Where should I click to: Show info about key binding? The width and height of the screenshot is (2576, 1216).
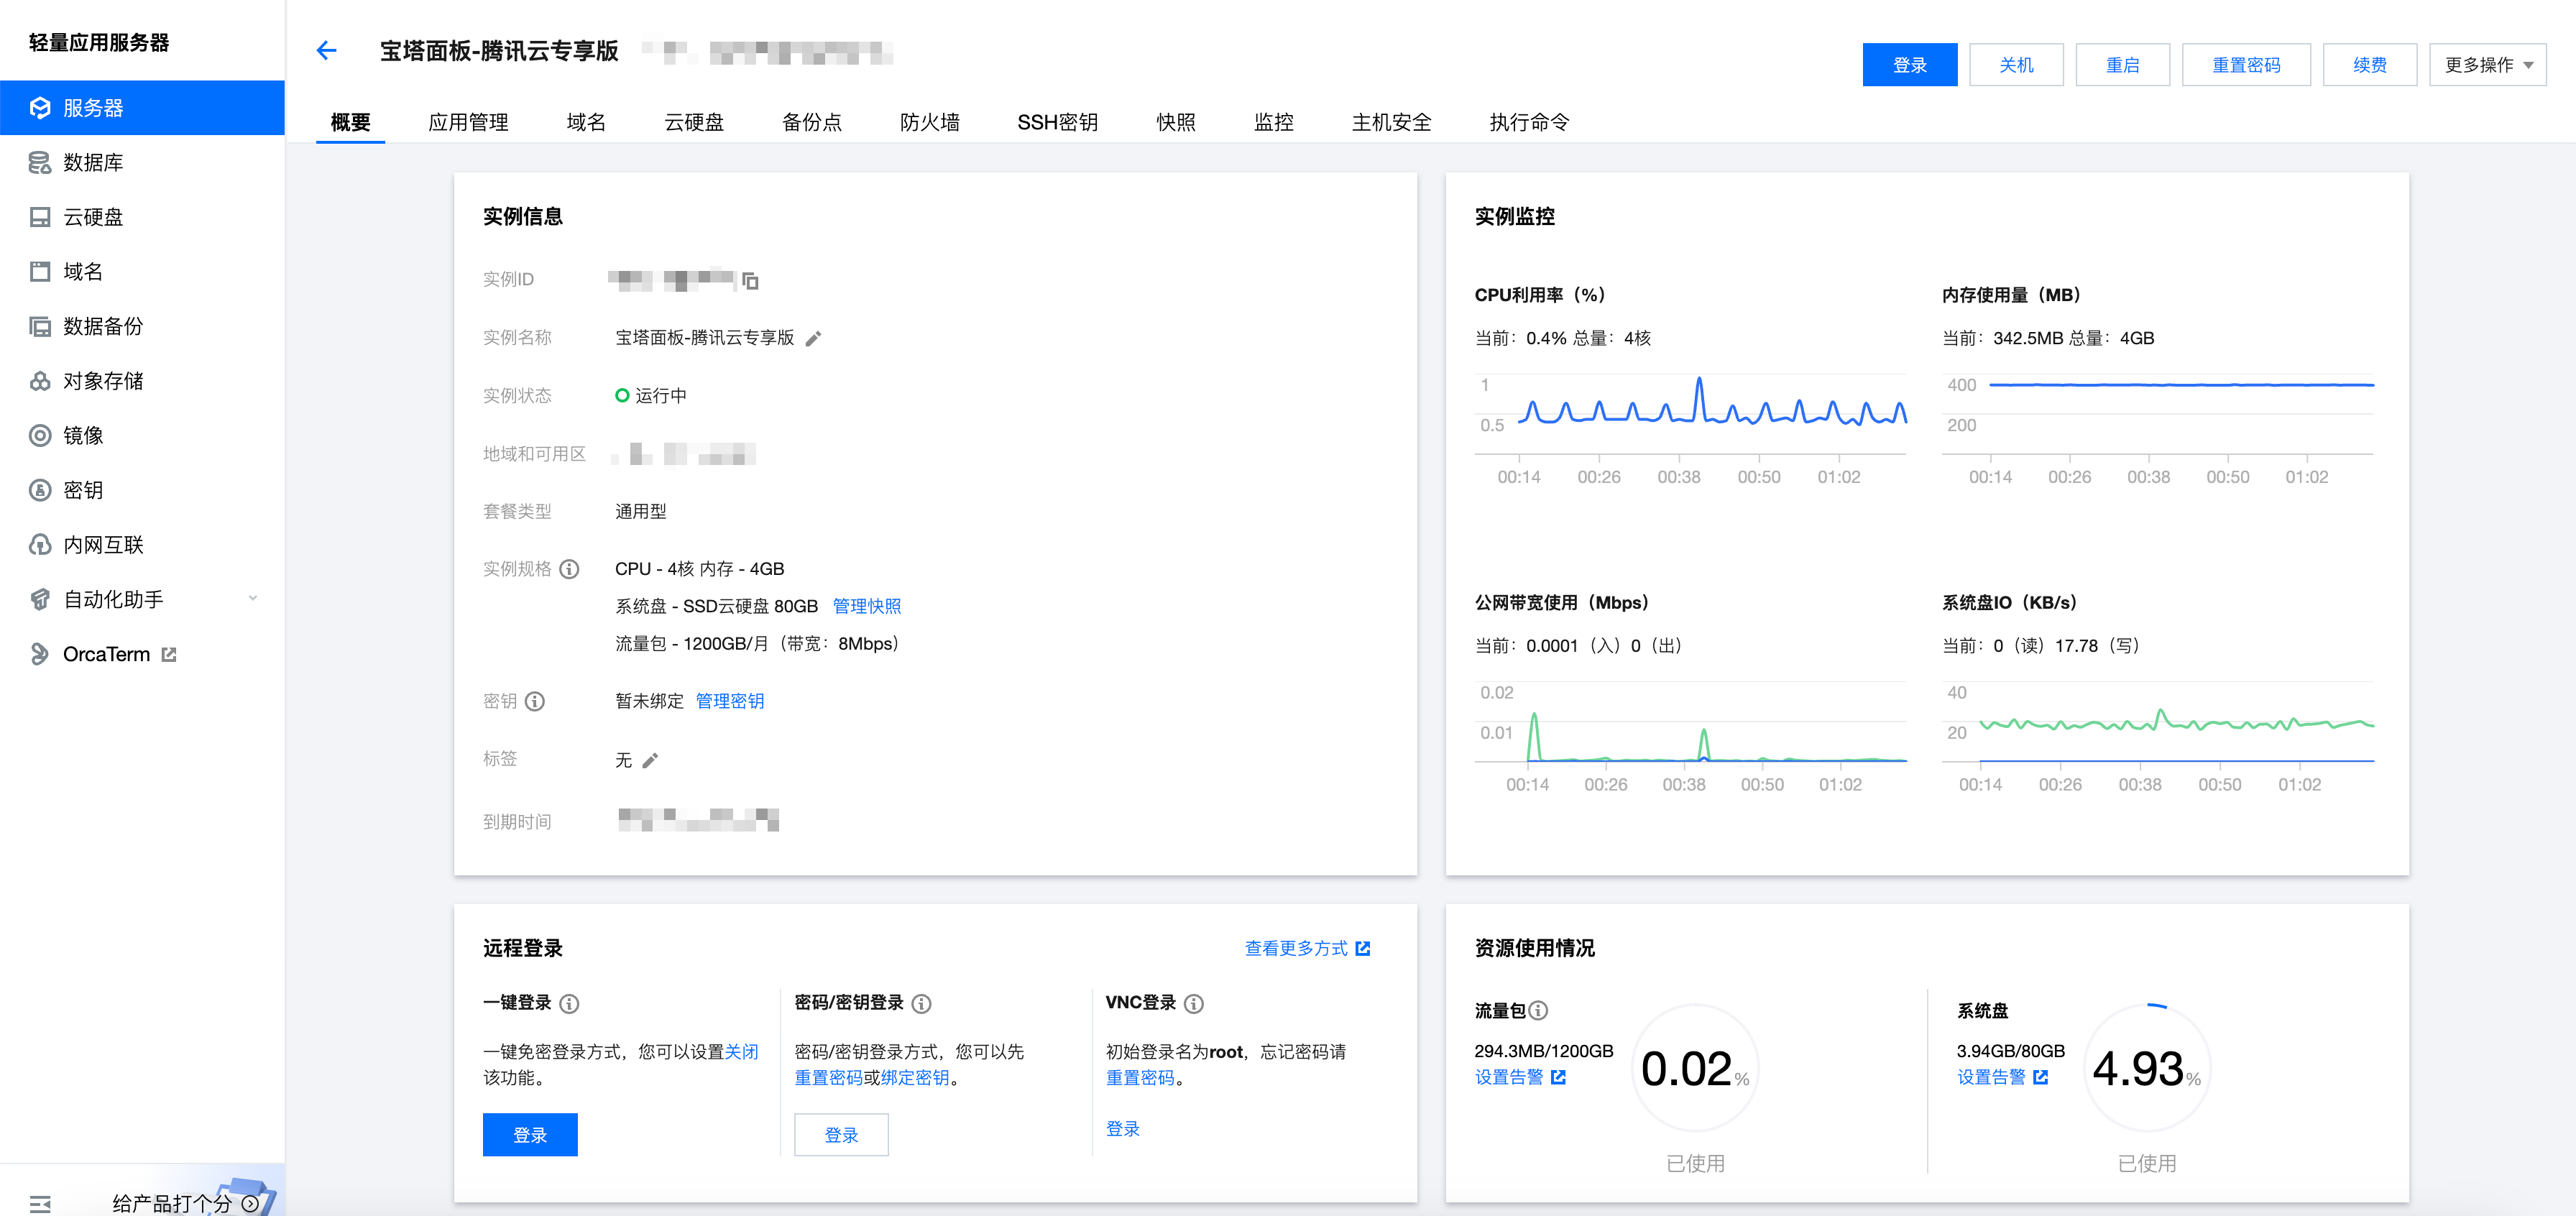pyautogui.click(x=535, y=701)
